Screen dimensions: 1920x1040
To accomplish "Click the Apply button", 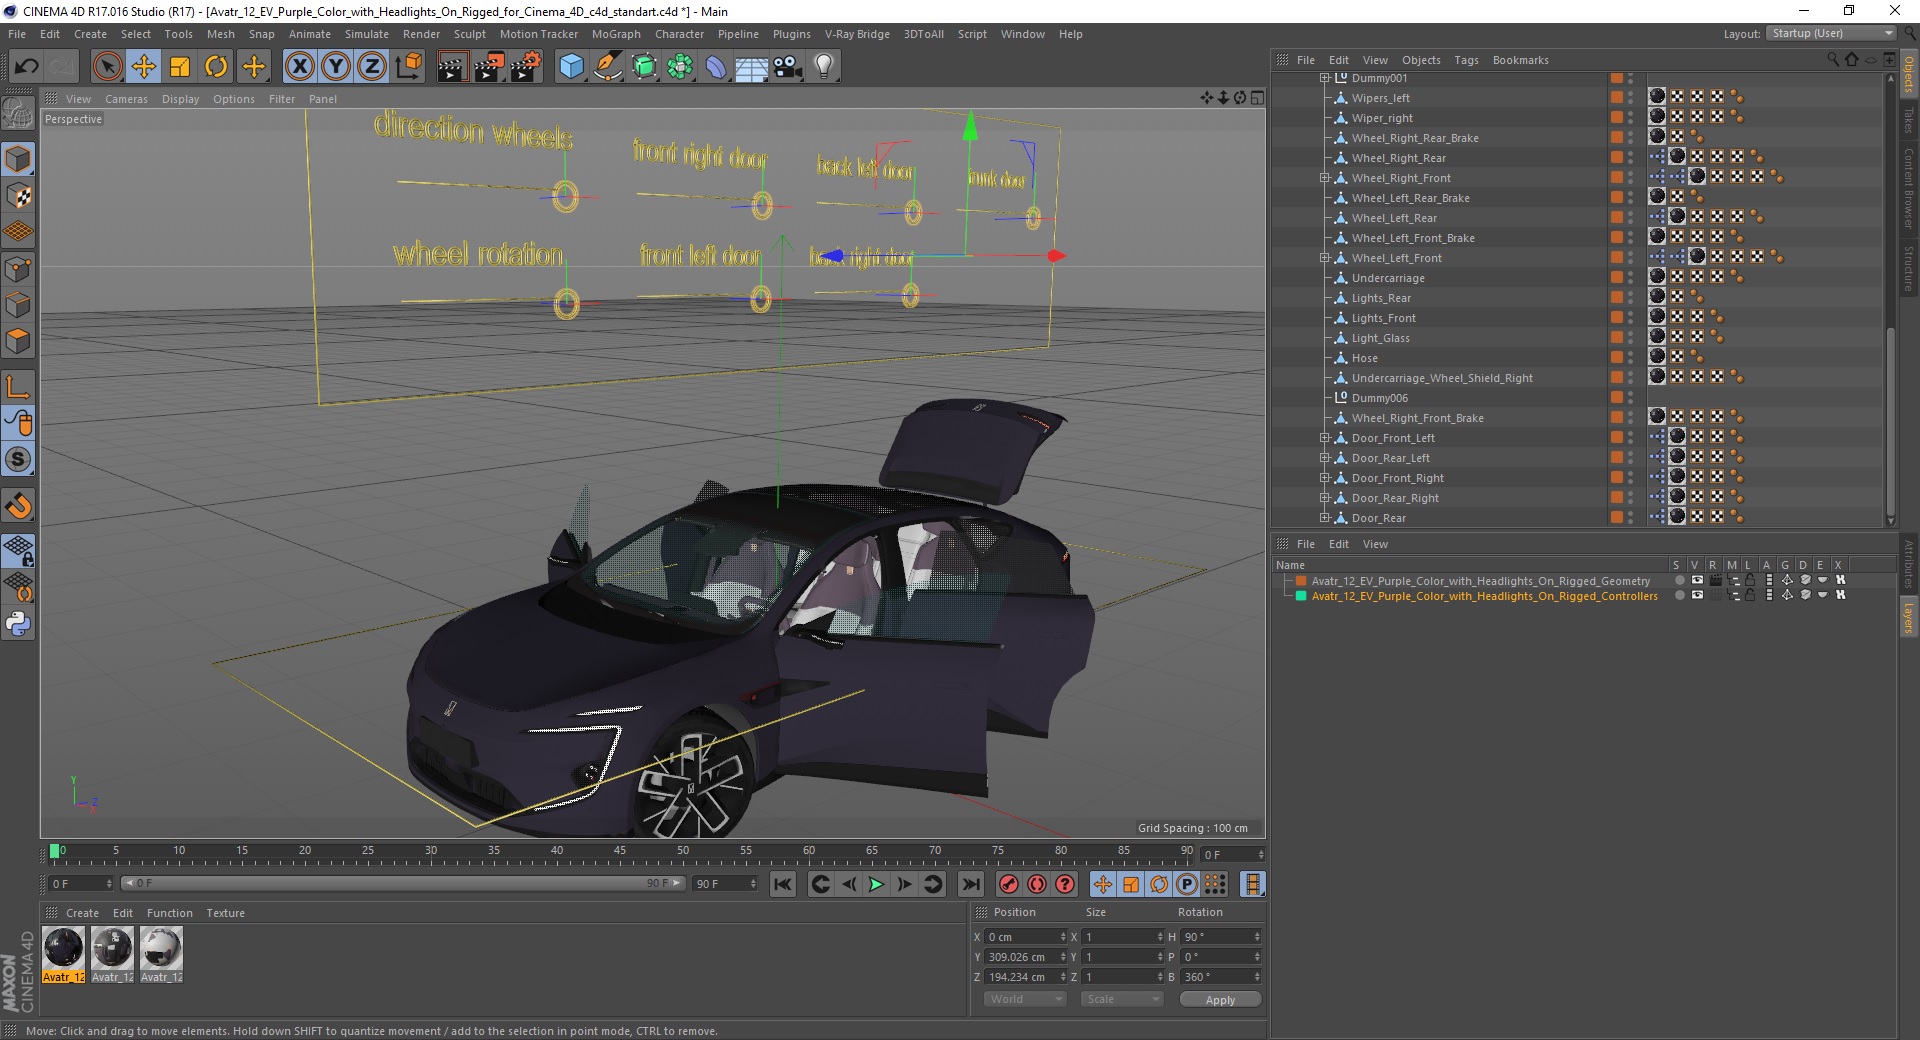I will point(1220,999).
